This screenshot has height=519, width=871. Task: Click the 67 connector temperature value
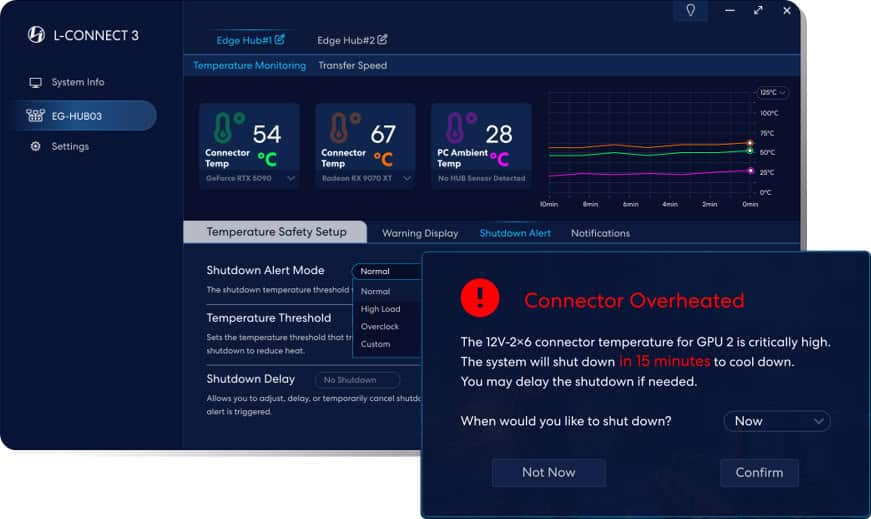pos(383,134)
